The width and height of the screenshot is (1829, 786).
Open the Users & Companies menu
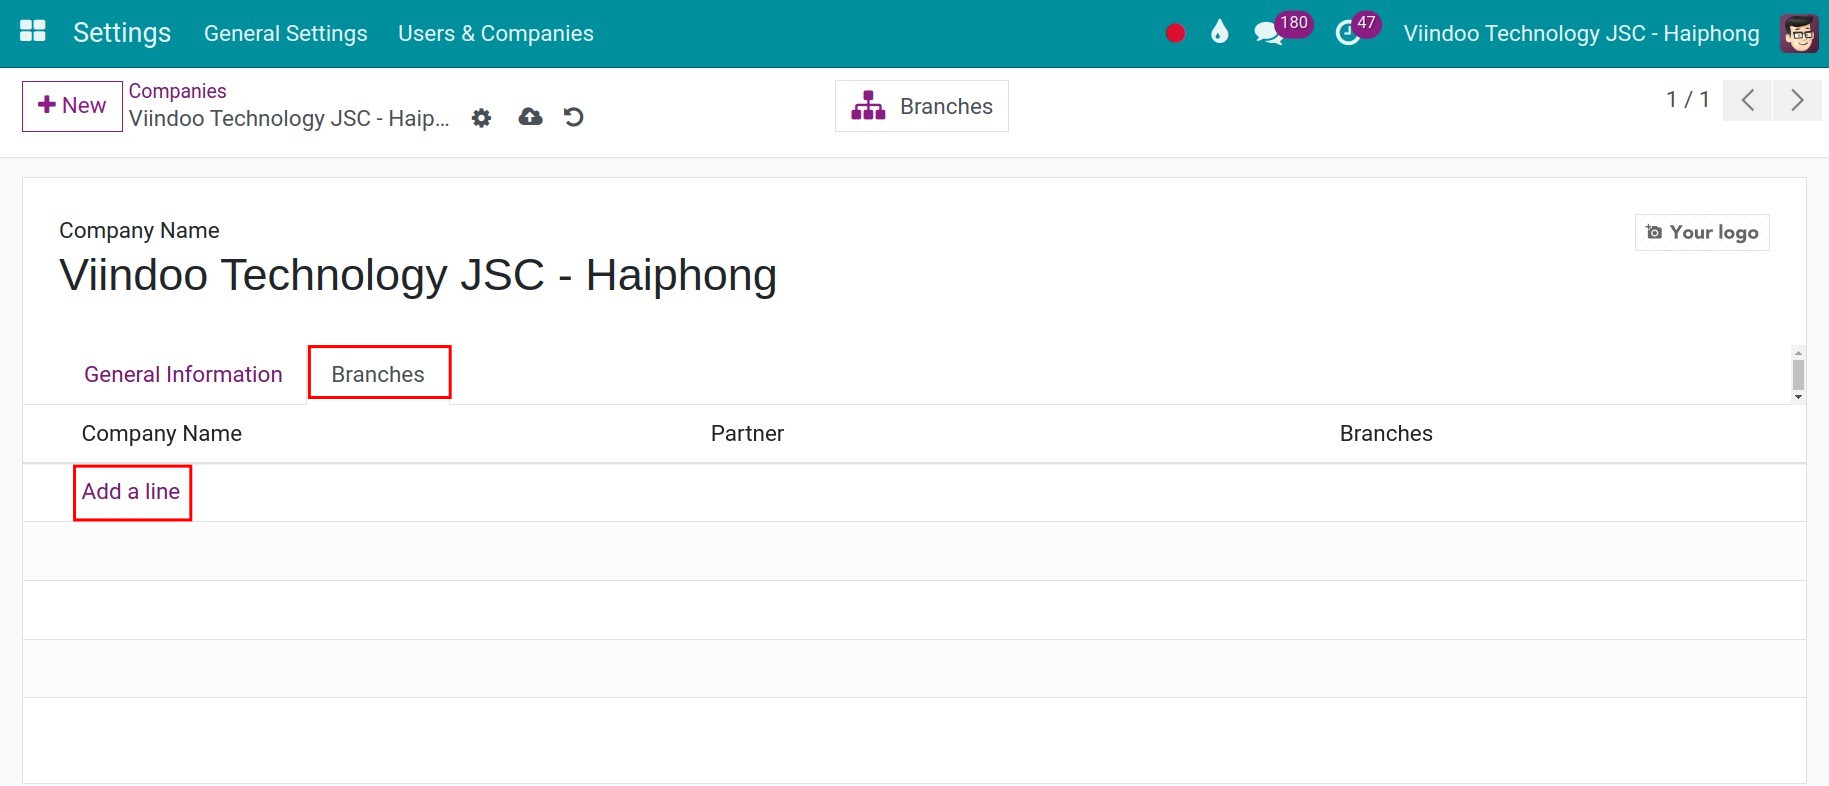[496, 33]
